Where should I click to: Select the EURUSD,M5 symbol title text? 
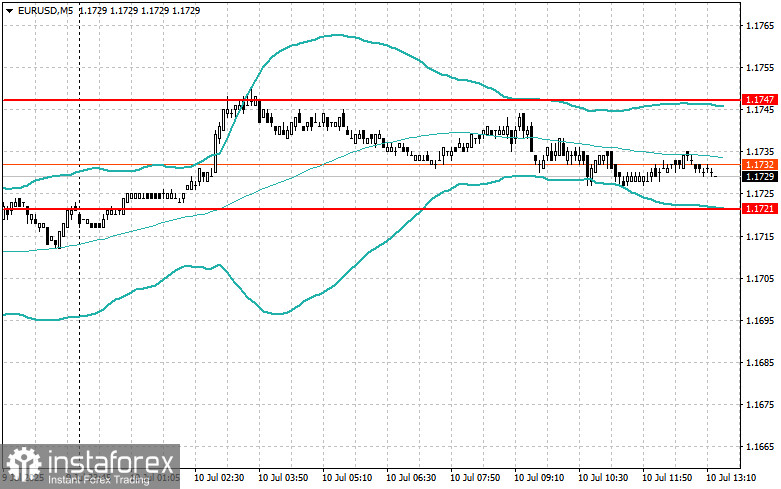[x=45, y=10]
